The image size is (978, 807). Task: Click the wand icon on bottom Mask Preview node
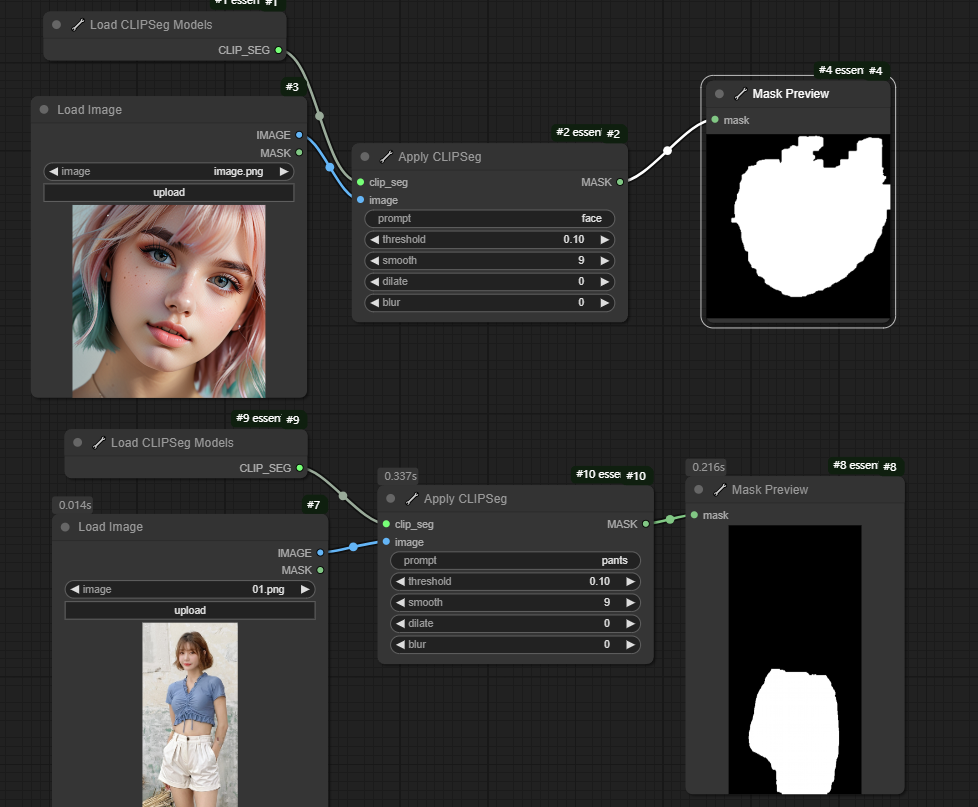click(720, 490)
